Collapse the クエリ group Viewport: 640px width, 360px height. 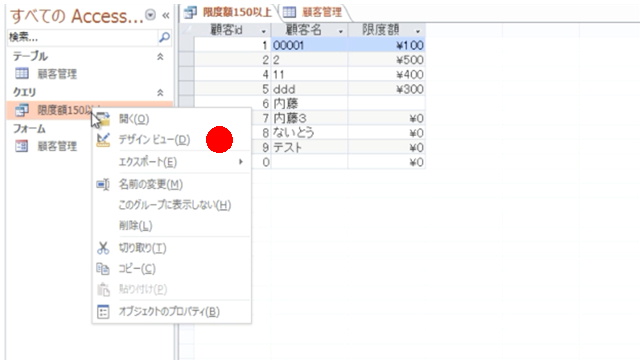click(160, 93)
